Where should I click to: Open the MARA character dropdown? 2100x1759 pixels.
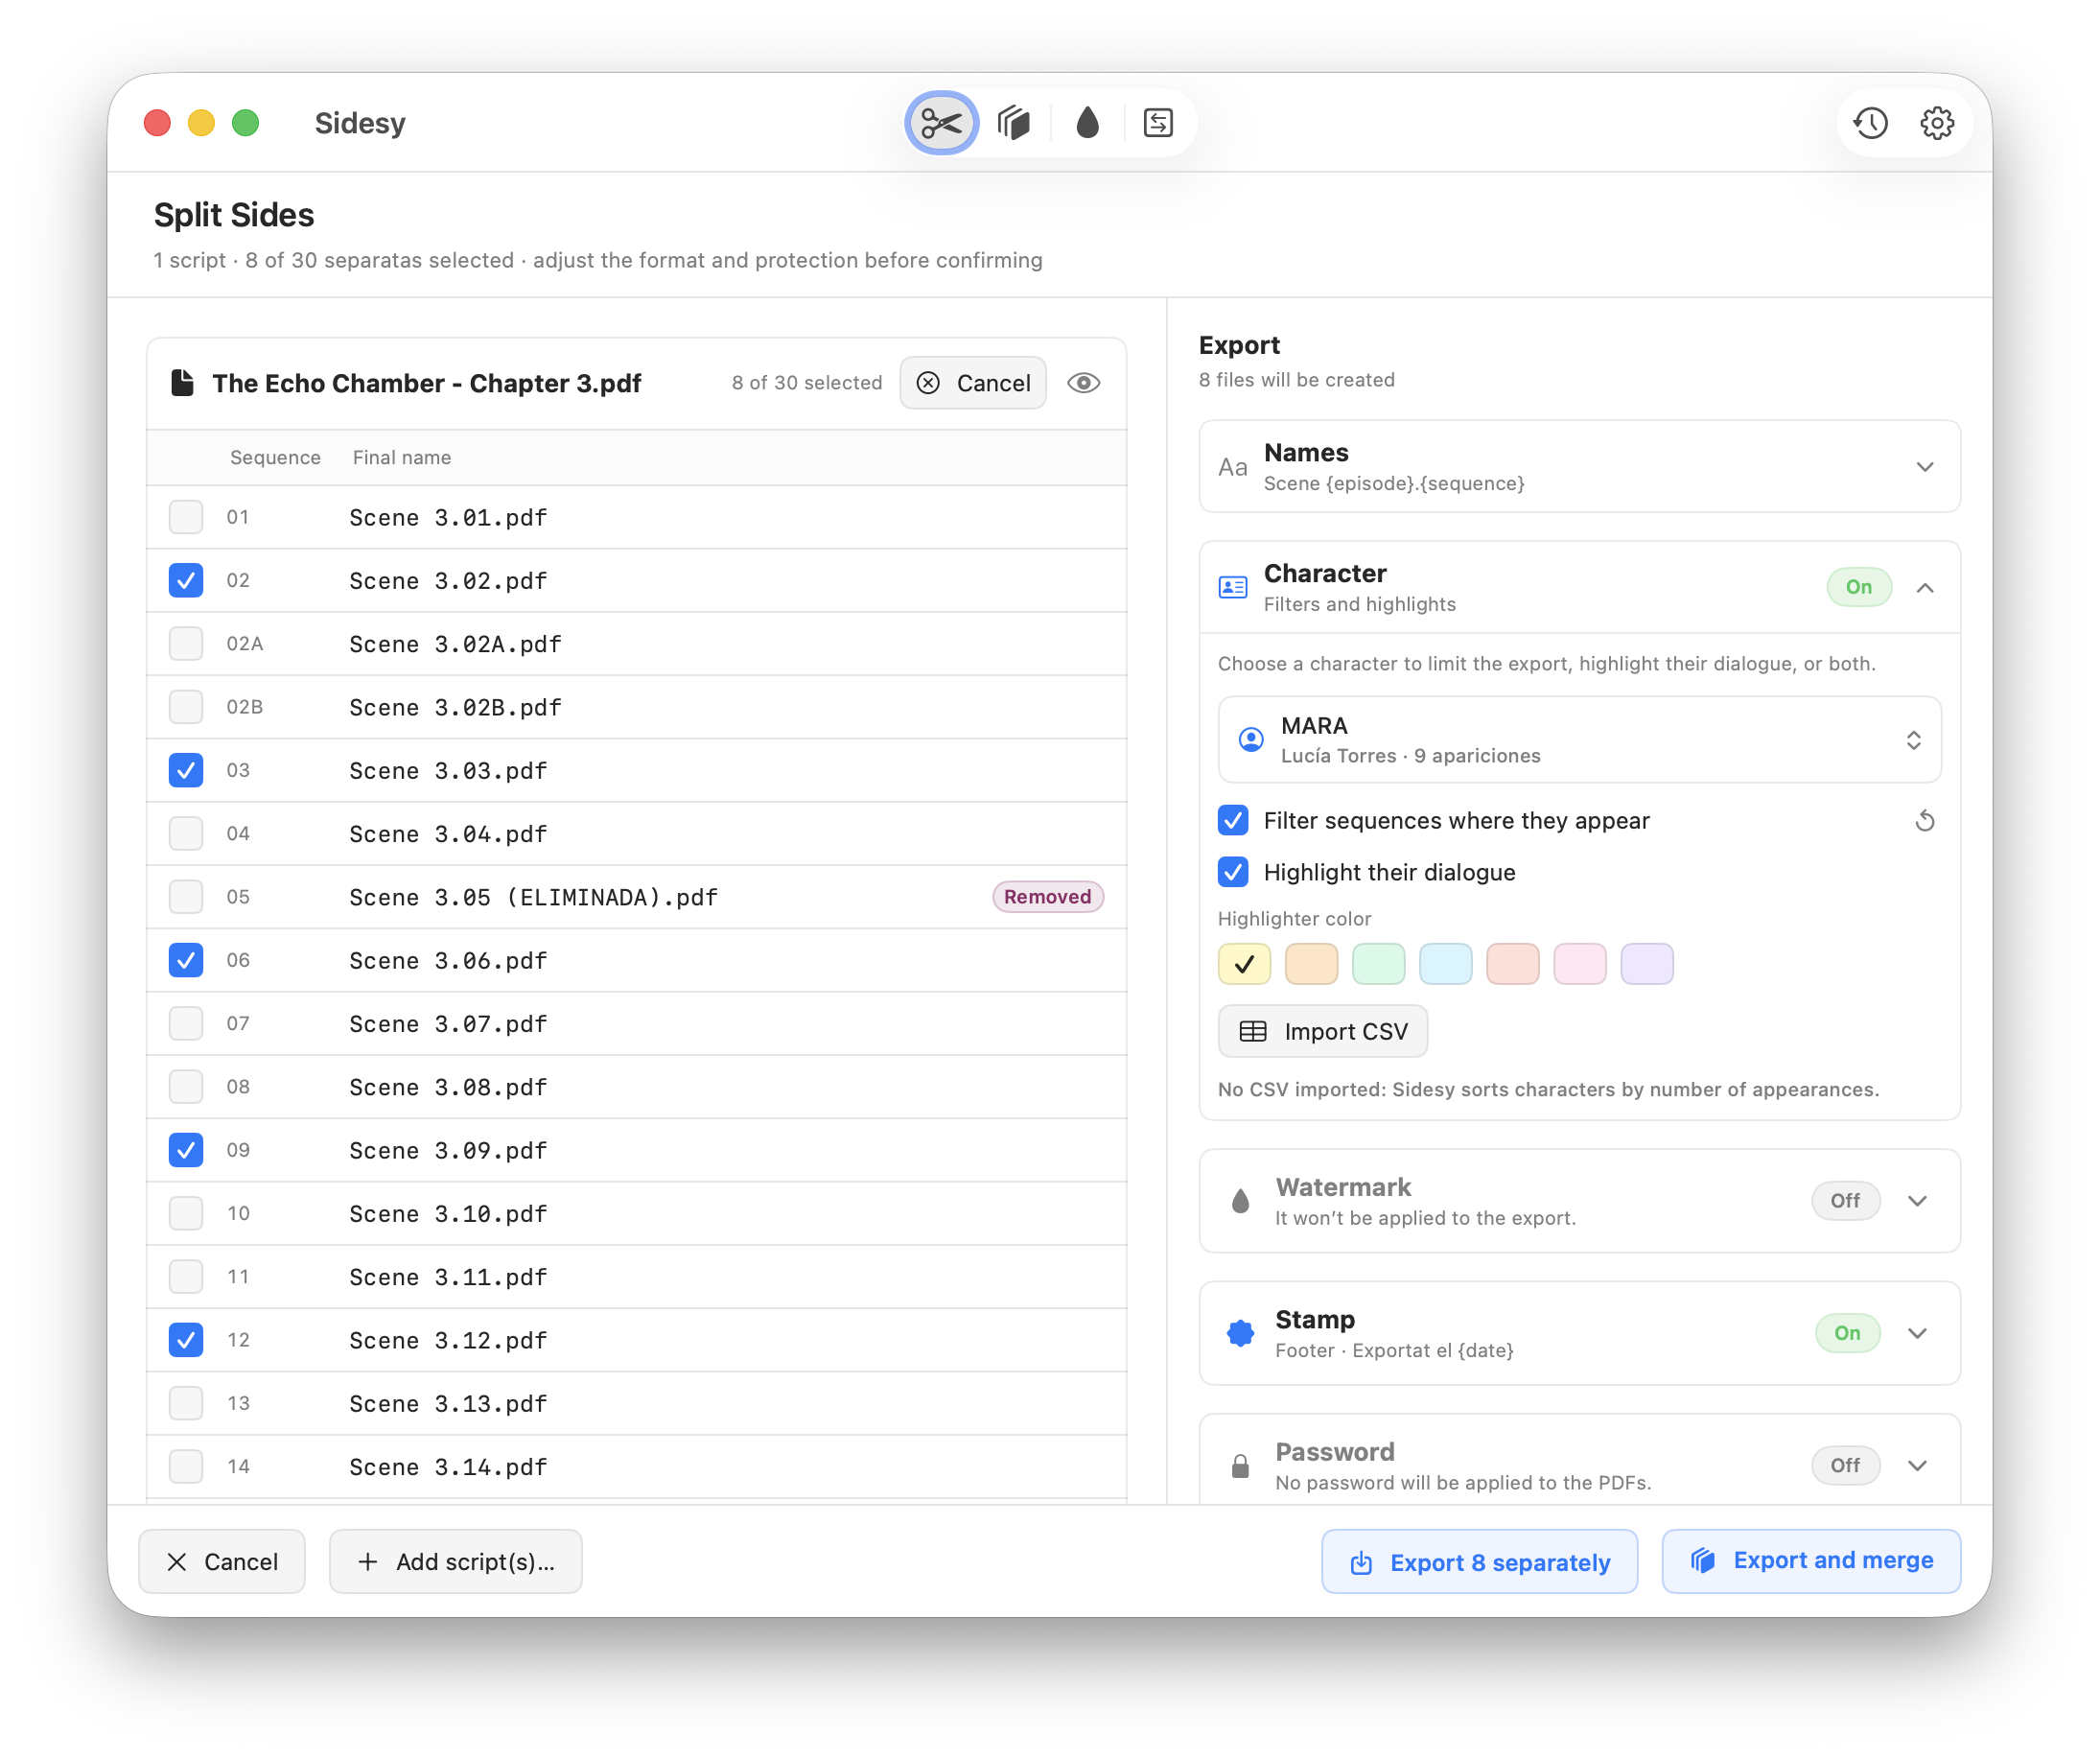(1579, 740)
